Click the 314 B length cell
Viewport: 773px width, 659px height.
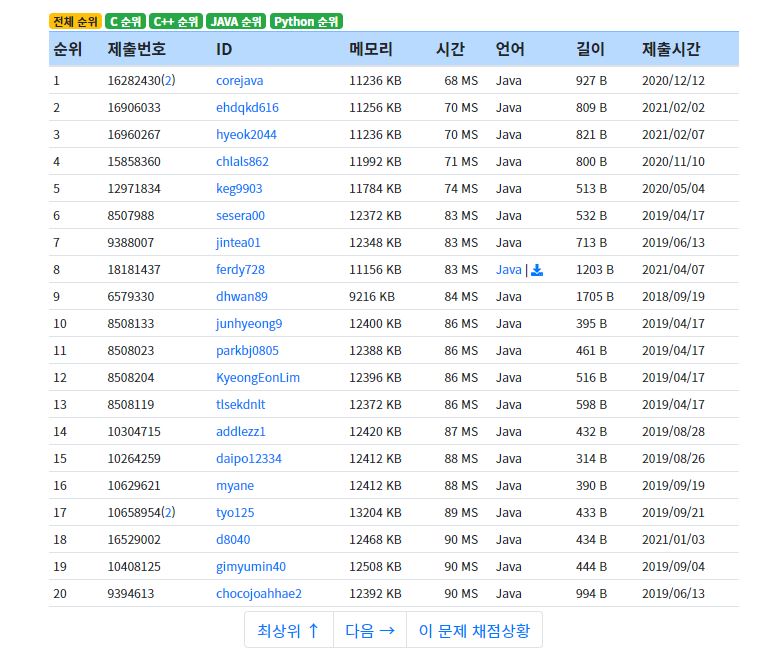591,459
